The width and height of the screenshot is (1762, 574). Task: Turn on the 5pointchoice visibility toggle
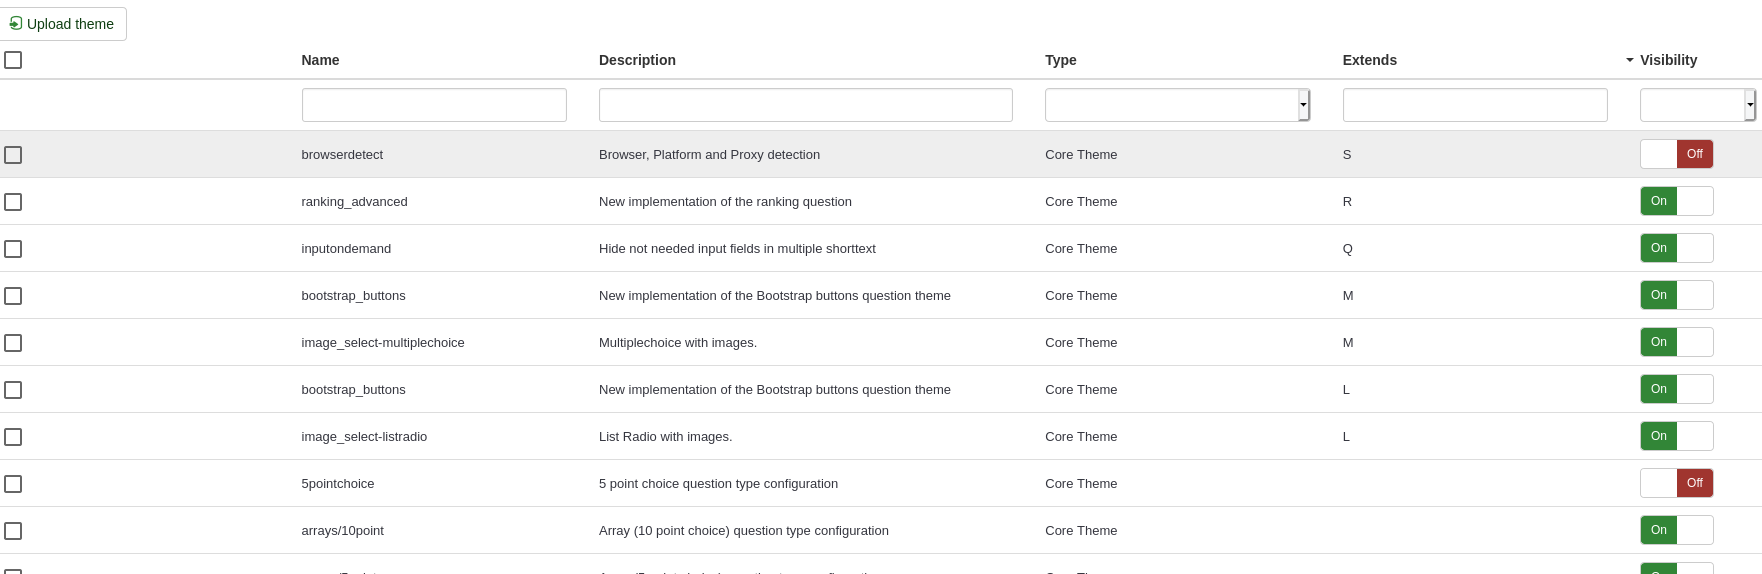point(1676,483)
